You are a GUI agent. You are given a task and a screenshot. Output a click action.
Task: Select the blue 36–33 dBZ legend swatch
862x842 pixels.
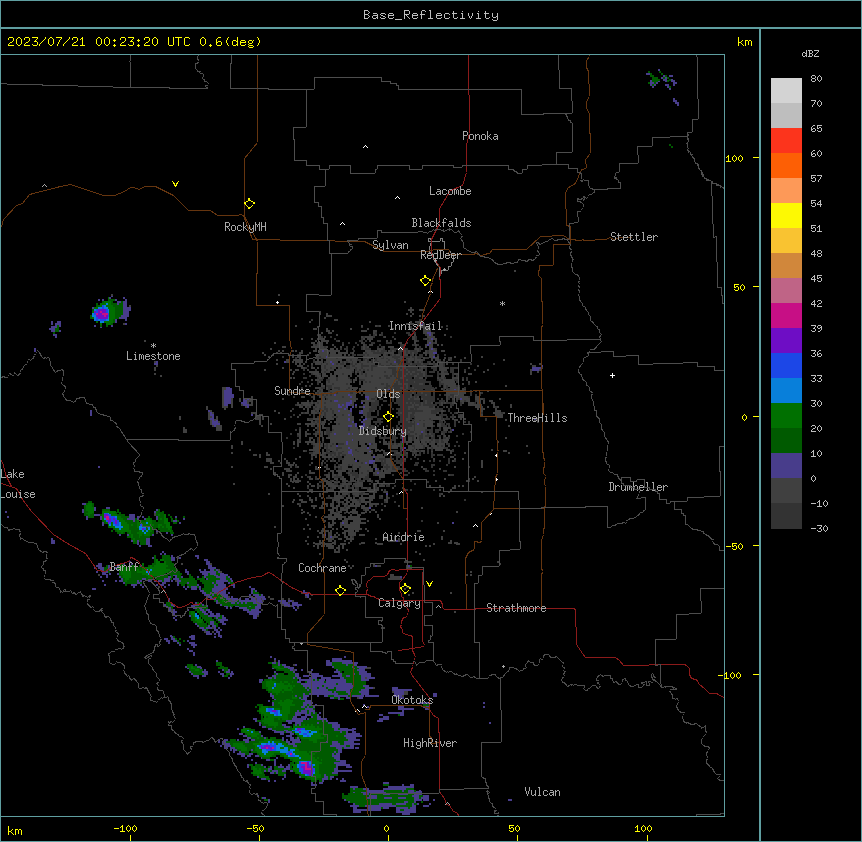786,365
